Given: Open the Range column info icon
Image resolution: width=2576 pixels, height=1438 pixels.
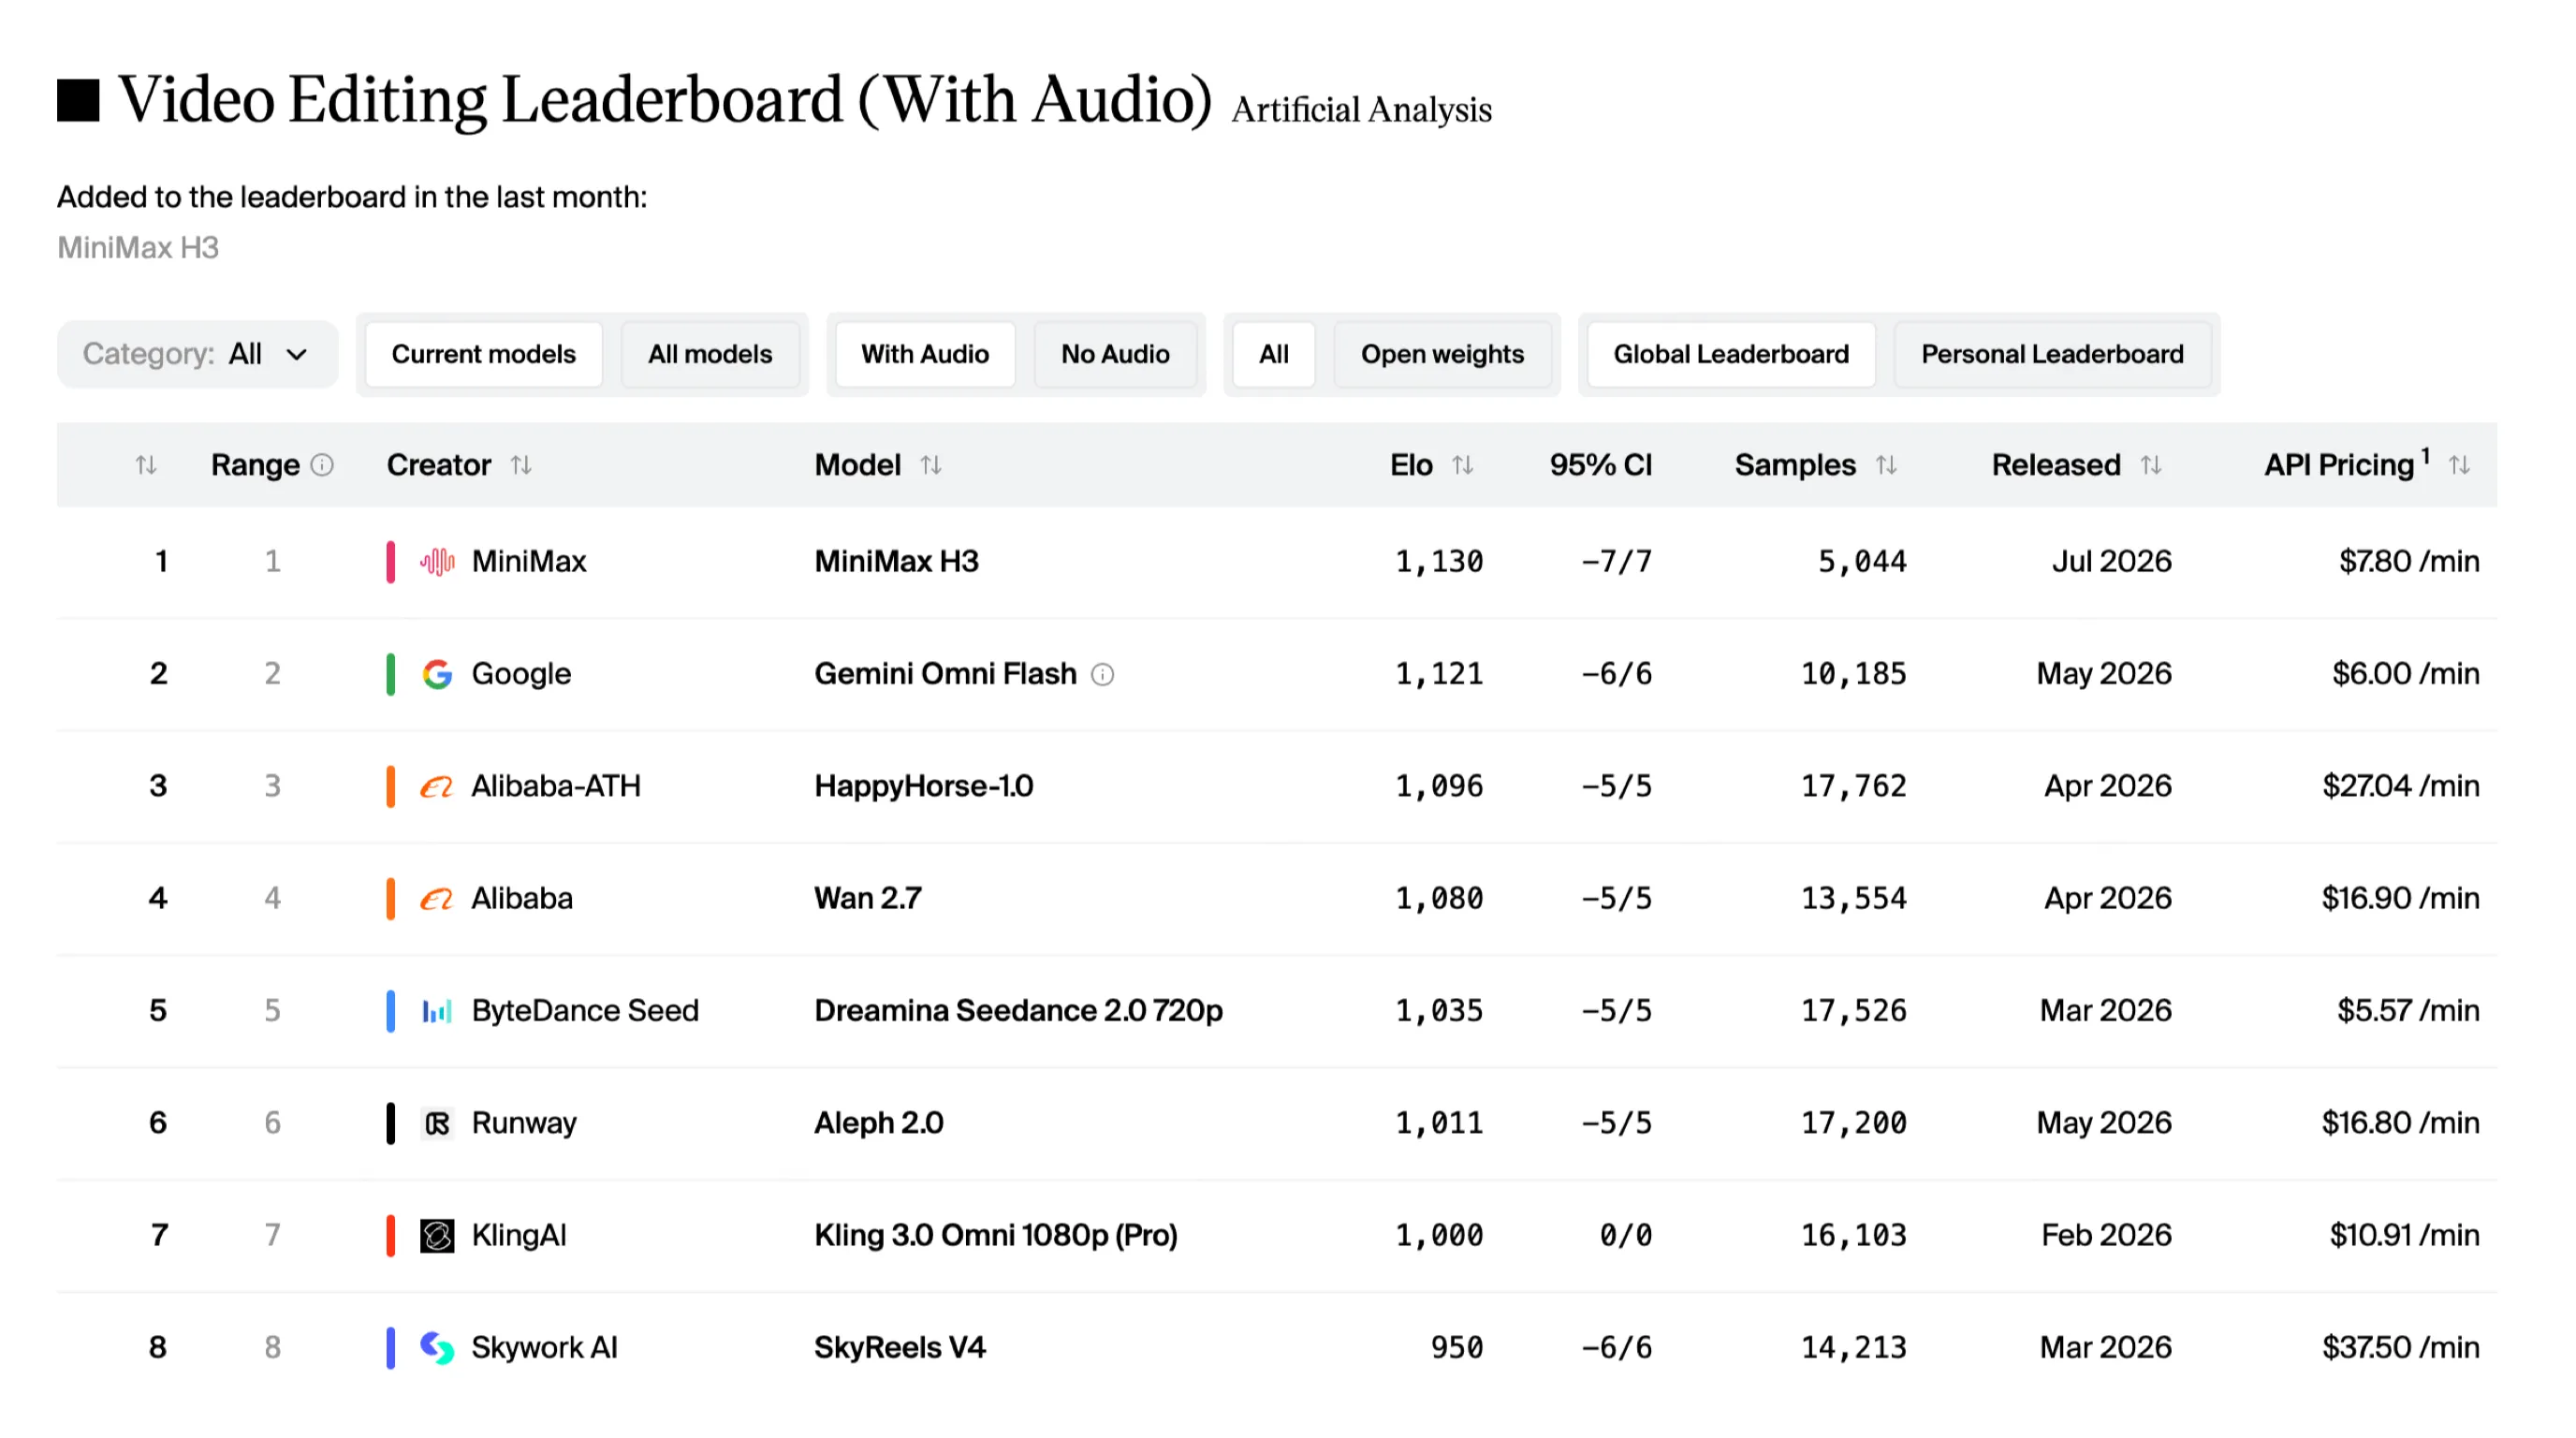Looking at the screenshot, I should [322, 465].
